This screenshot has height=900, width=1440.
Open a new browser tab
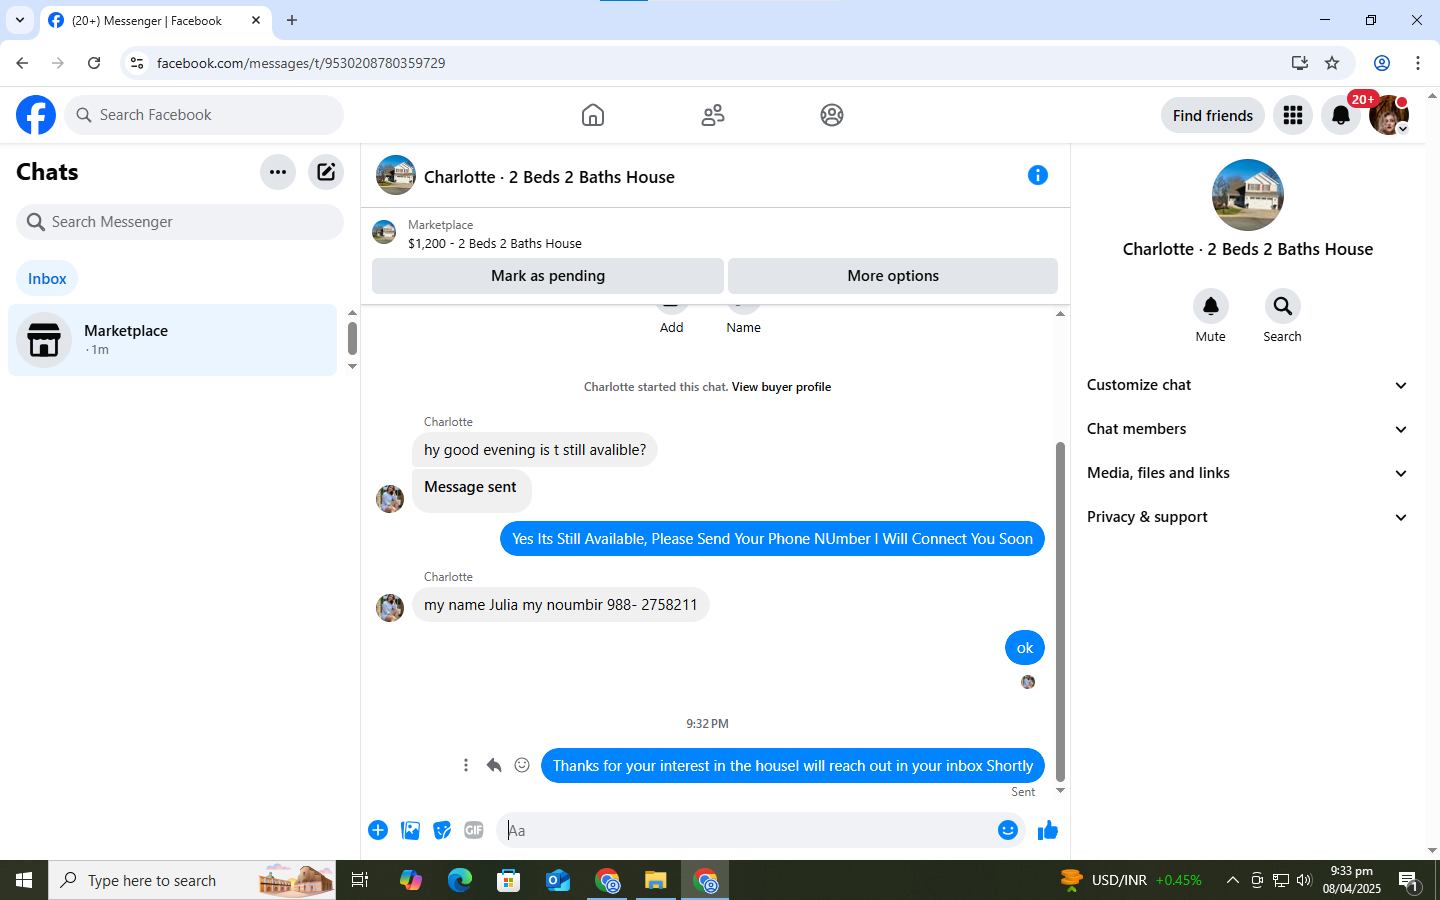292,20
